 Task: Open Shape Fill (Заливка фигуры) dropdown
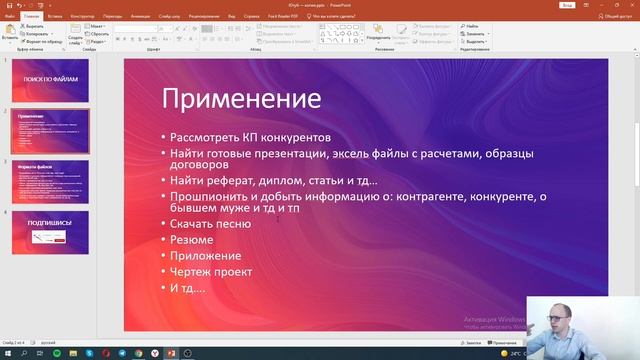[x=432, y=26]
